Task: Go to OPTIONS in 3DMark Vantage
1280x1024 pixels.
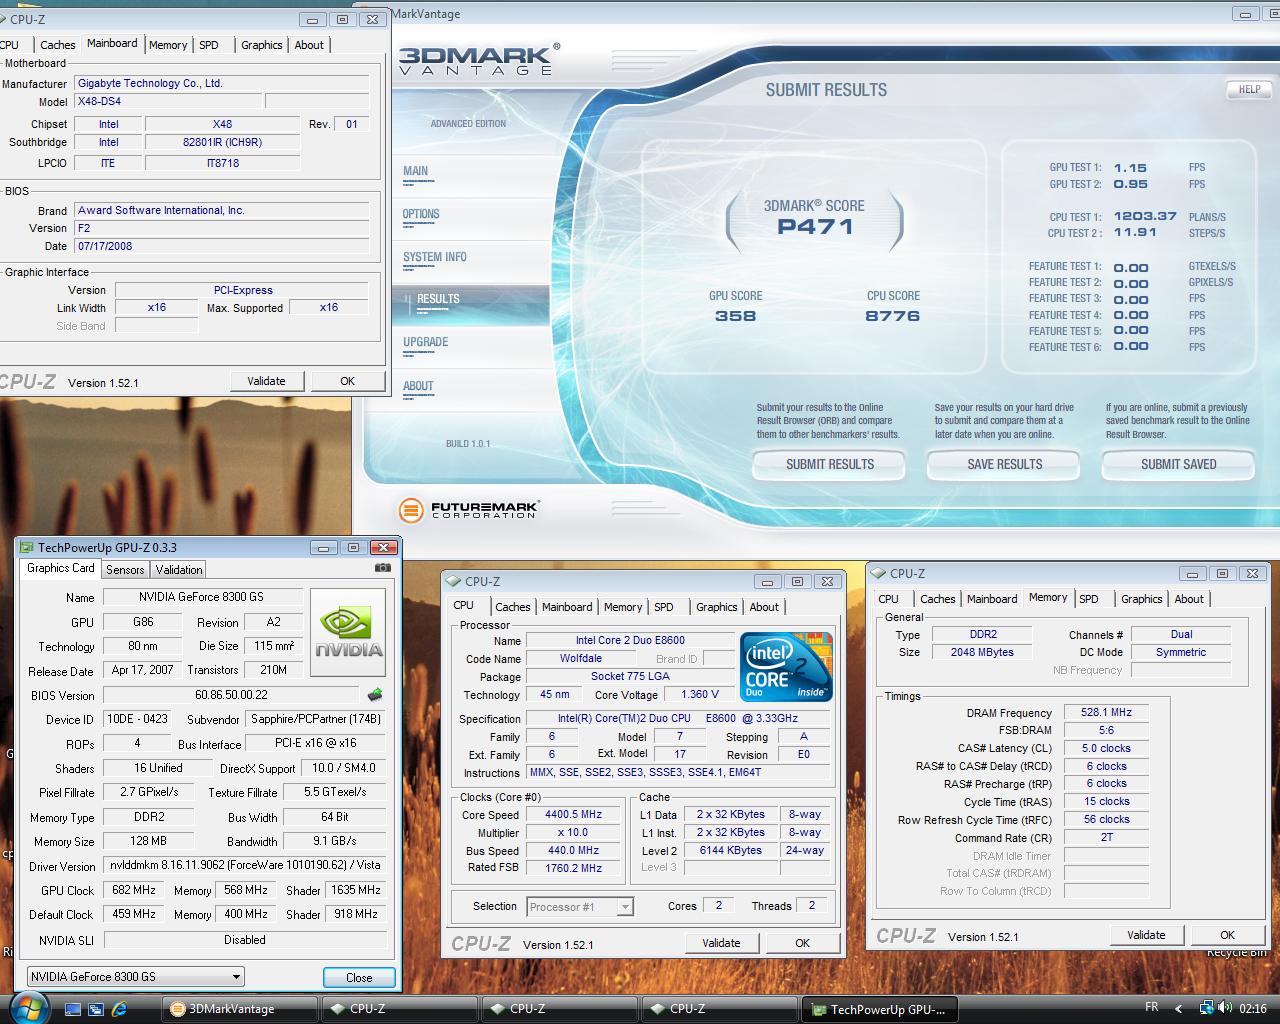Action: (421, 214)
